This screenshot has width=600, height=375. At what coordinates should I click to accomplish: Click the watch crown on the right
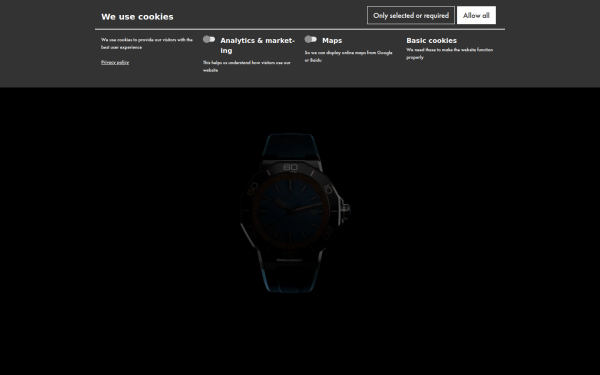pos(345,210)
